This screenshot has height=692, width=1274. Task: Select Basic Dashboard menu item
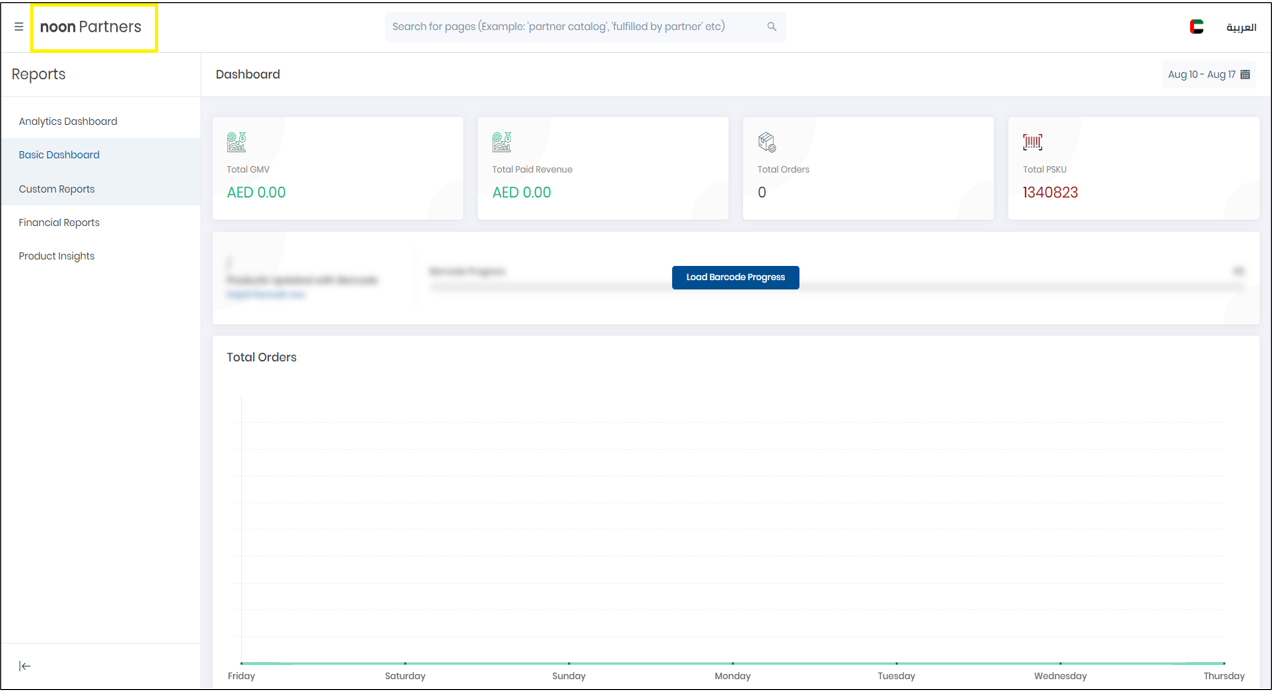[59, 155]
